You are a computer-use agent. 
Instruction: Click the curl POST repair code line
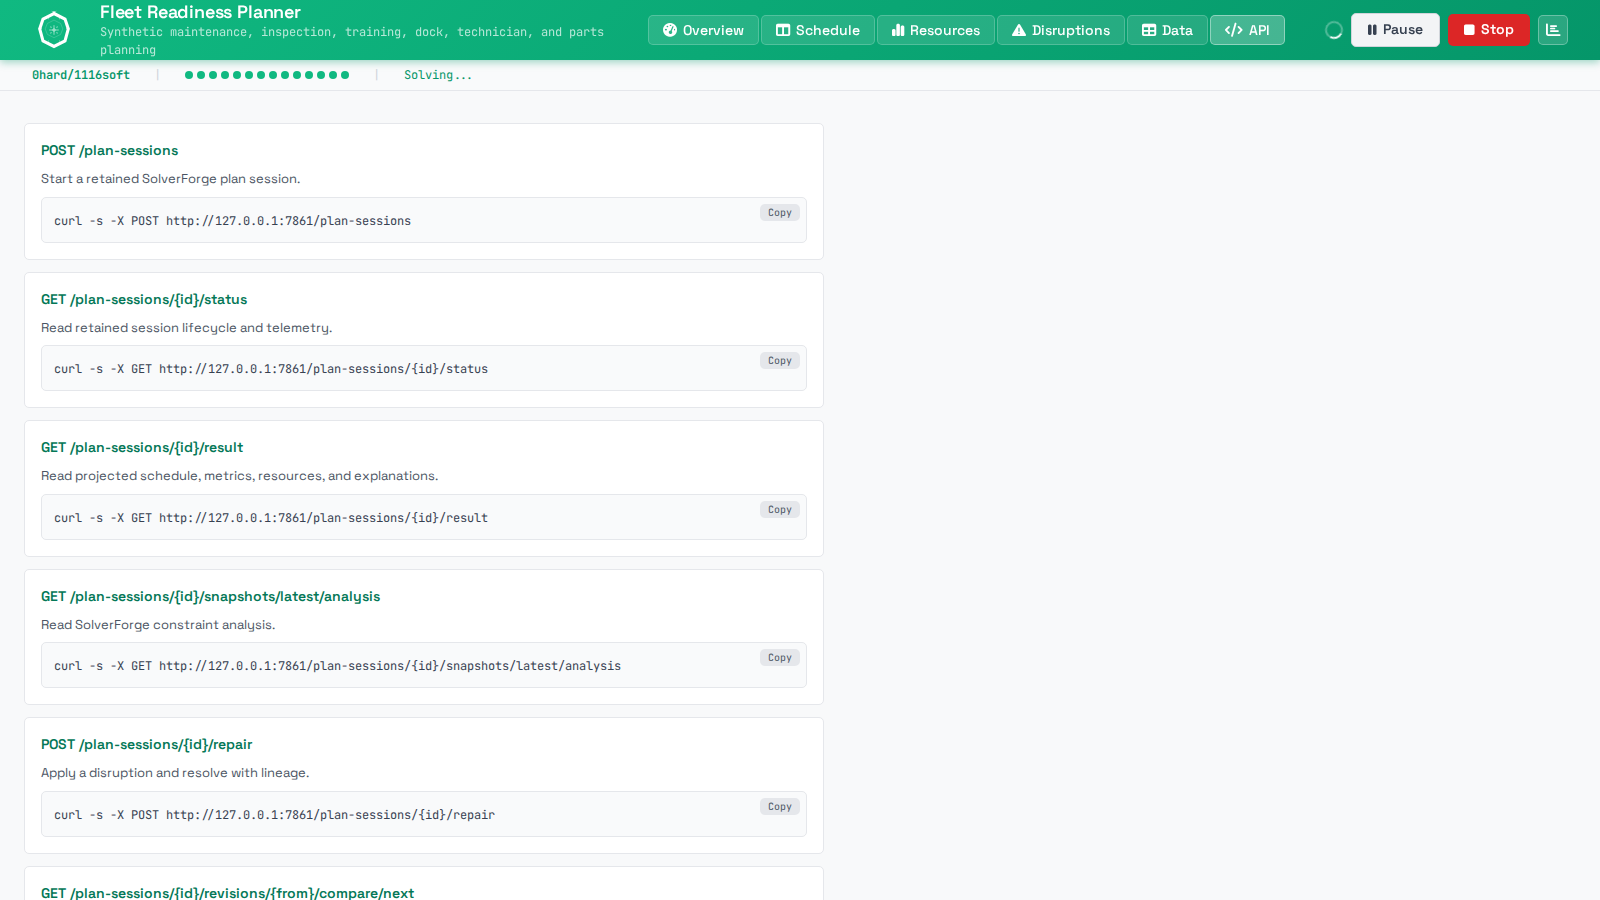275,815
